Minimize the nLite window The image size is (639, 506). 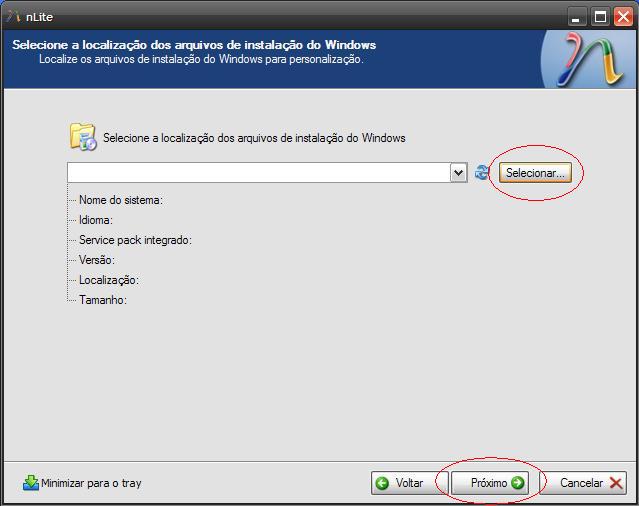click(x=576, y=17)
